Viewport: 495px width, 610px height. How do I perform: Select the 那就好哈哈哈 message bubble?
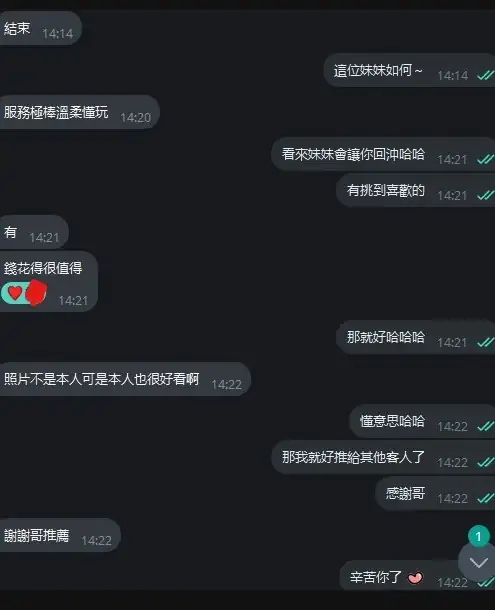pyautogui.click(x=416, y=337)
